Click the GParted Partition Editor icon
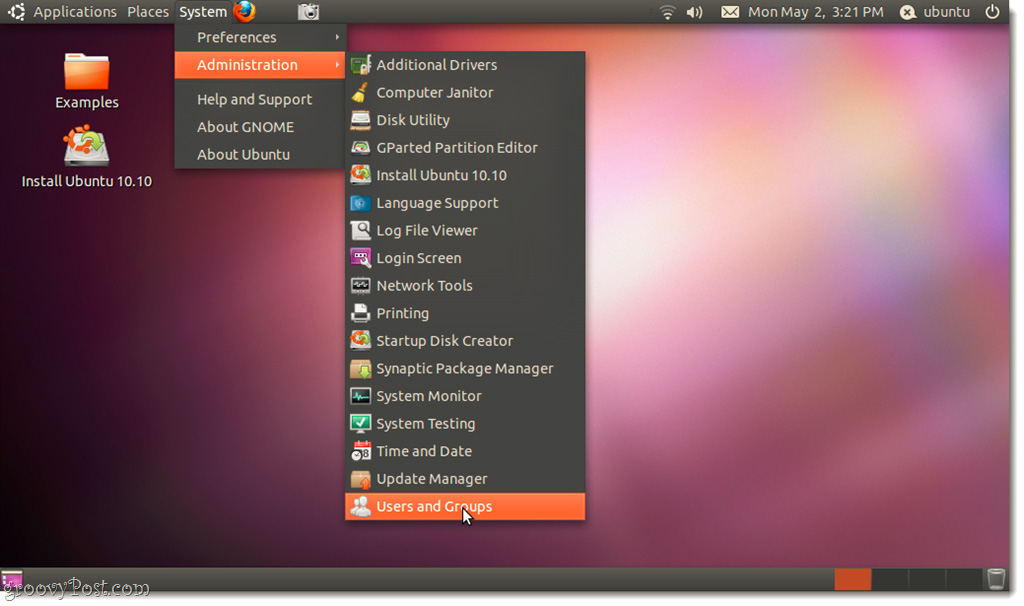This screenshot has width=1024, height=606. pos(360,148)
